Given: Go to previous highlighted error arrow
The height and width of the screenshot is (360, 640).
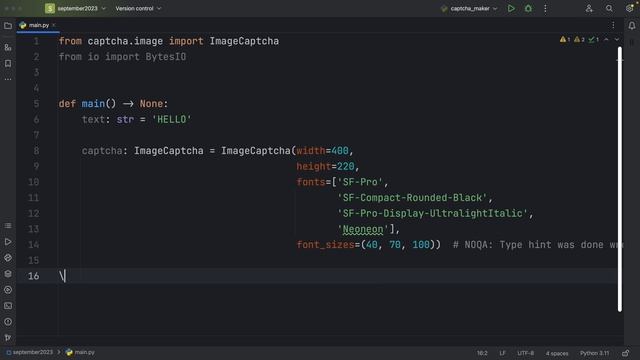Looking at the screenshot, I should click(606, 40).
